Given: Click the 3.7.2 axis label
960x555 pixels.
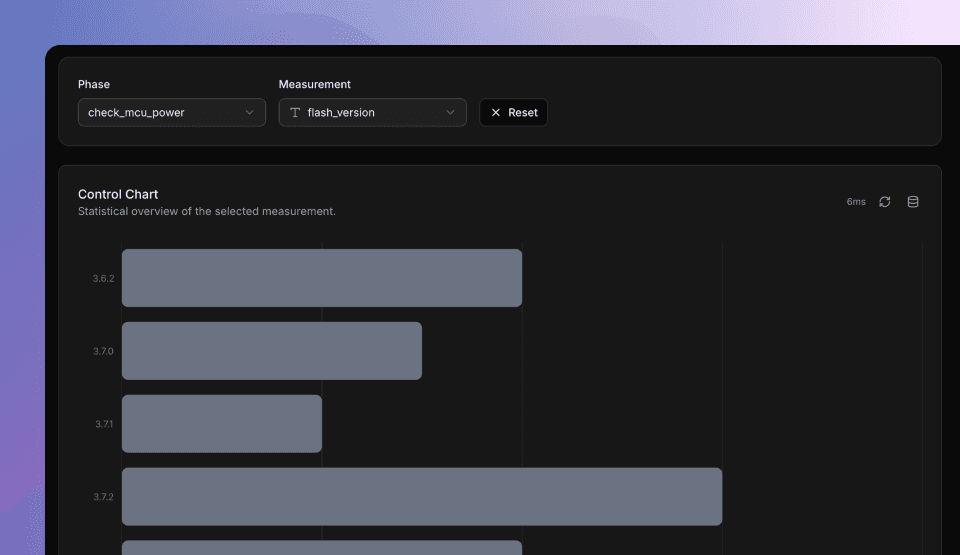Looking at the screenshot, I should tap(104, 497).
